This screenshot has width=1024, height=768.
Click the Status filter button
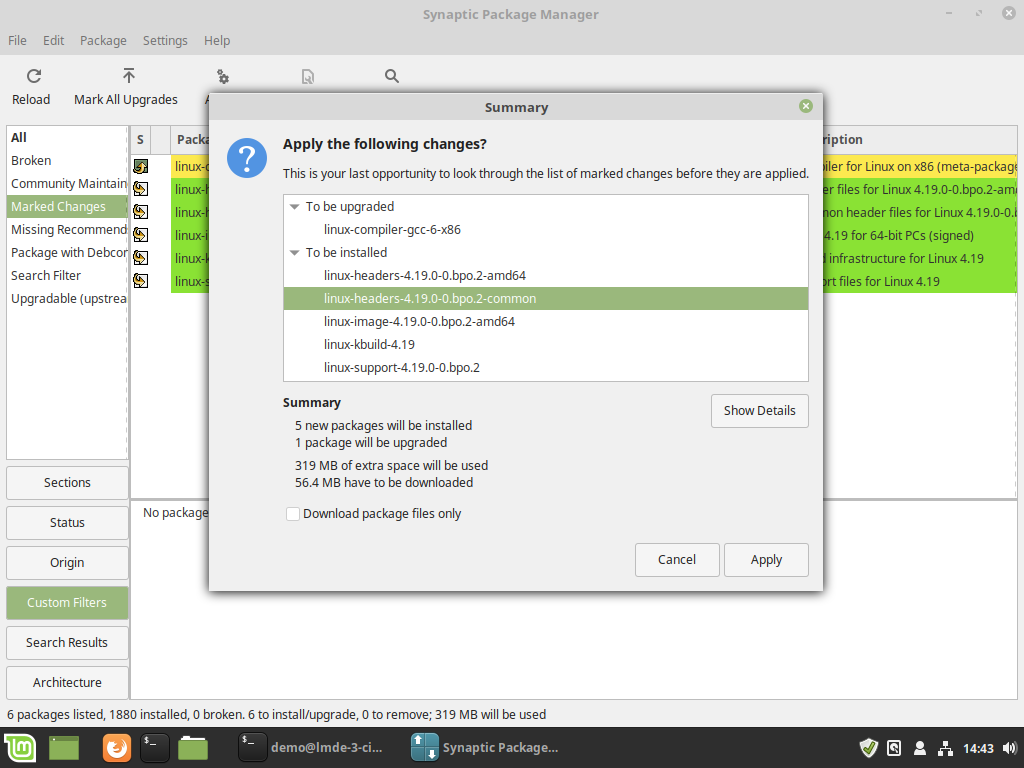67,522
